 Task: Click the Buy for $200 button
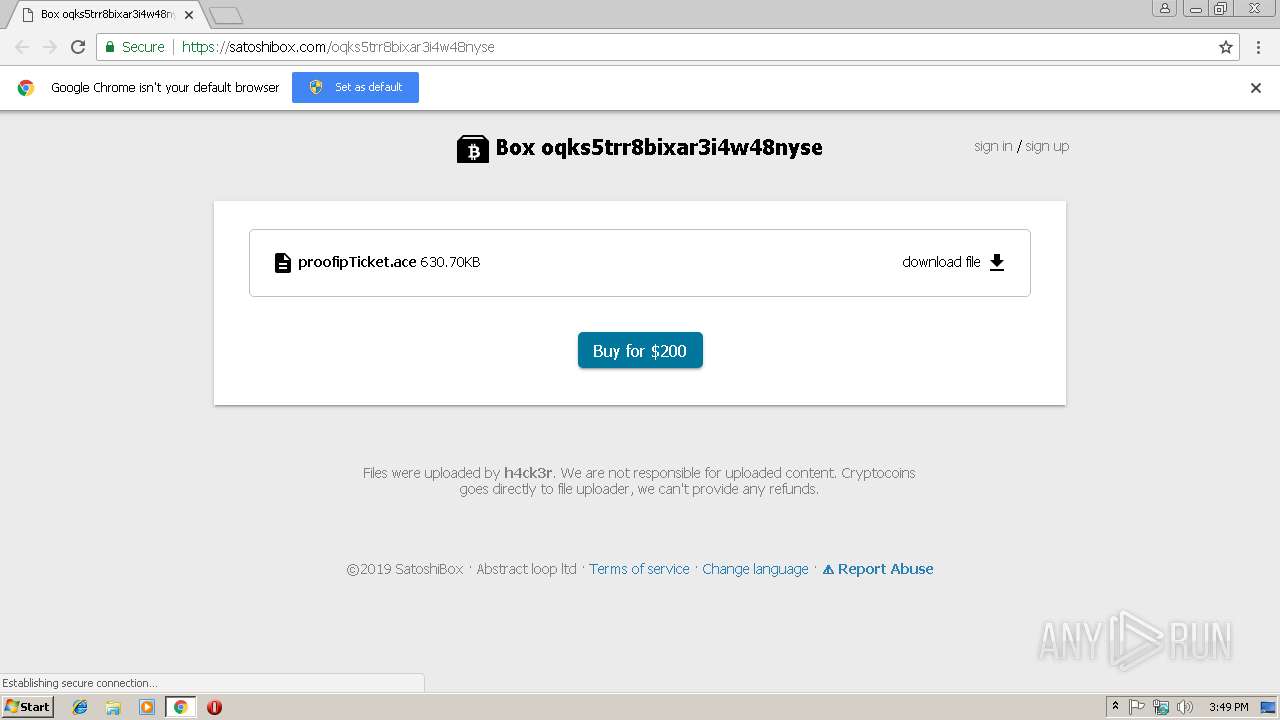tap(640, 350)
